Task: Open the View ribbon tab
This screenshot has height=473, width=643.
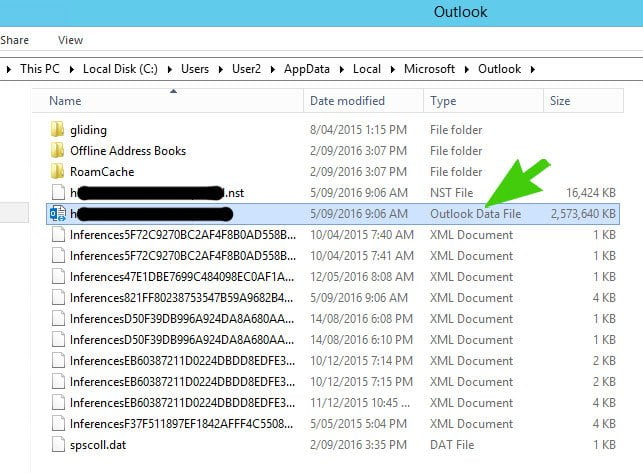Action: coord(70,40)
